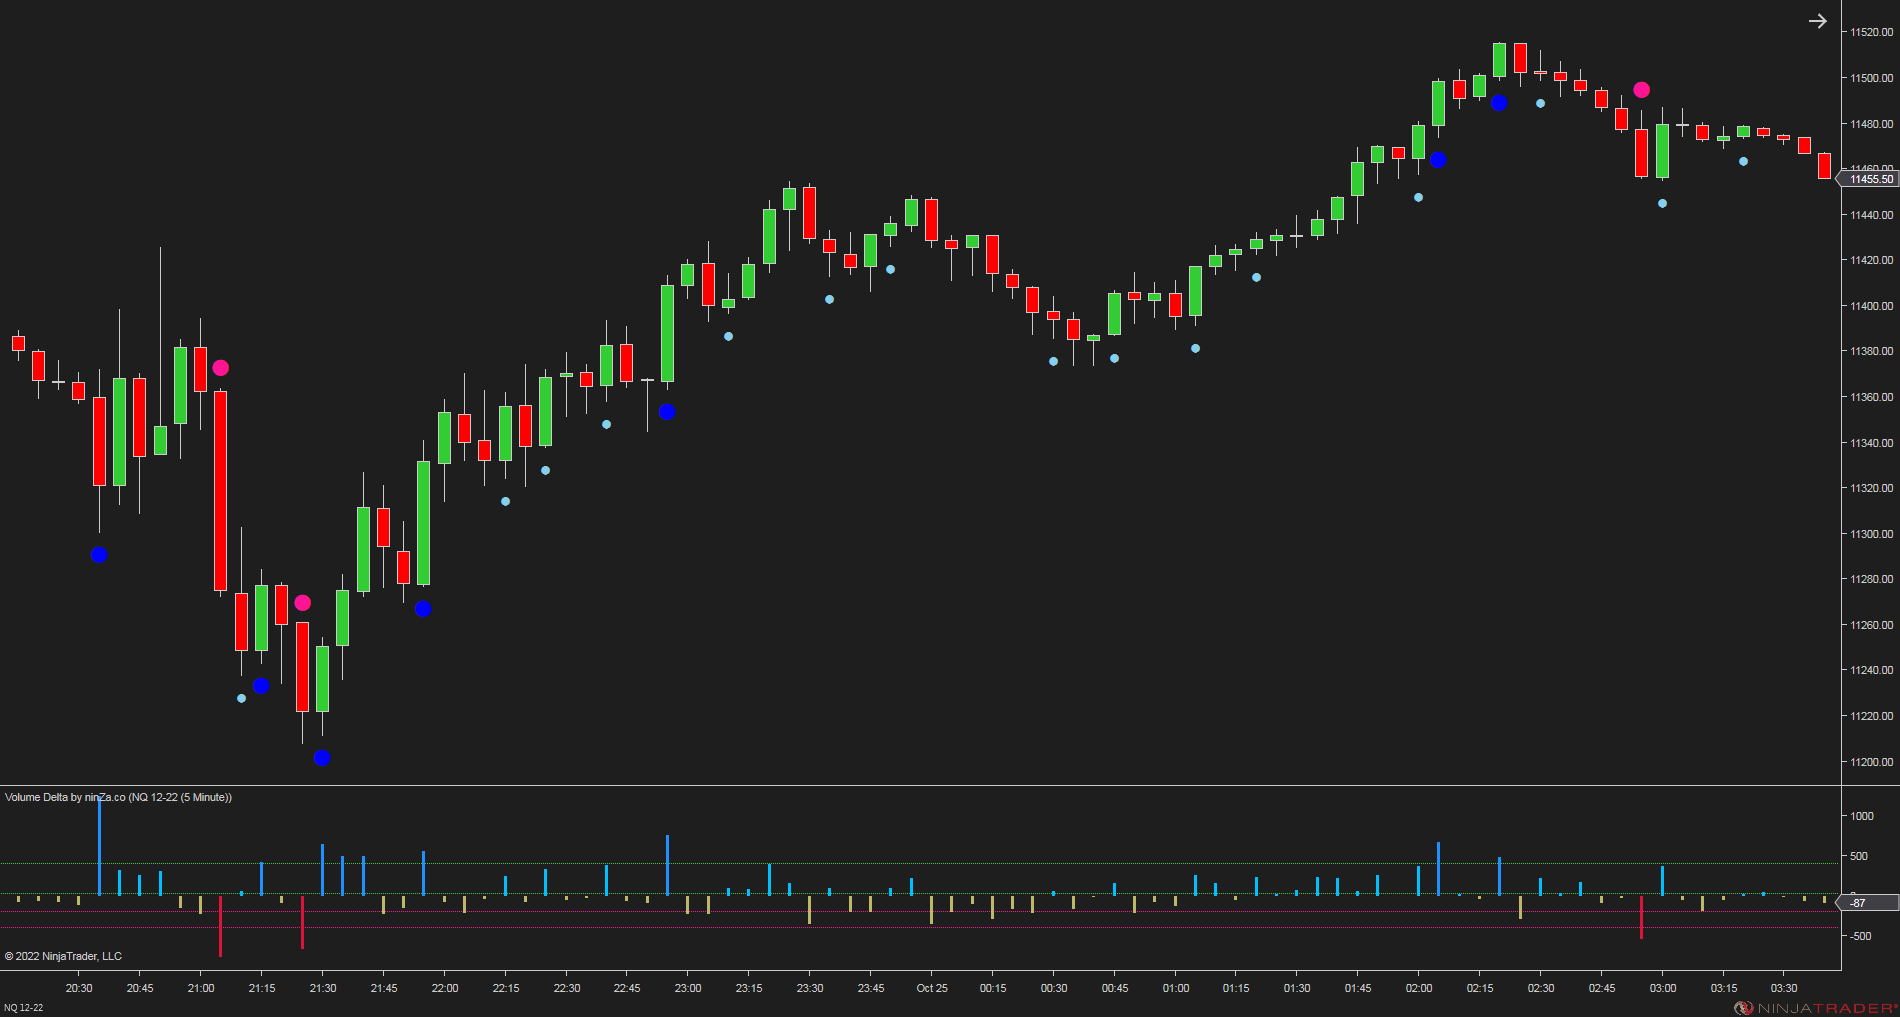Select the NQ 12-22 instrument tab
Screen dimensions: 1900x1017
[x=22, y=1007]
